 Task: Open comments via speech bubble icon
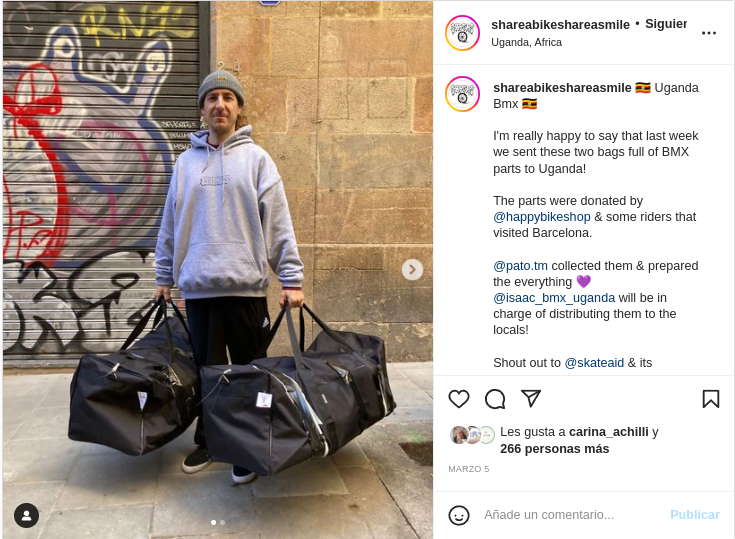click(x=495, y=399)
